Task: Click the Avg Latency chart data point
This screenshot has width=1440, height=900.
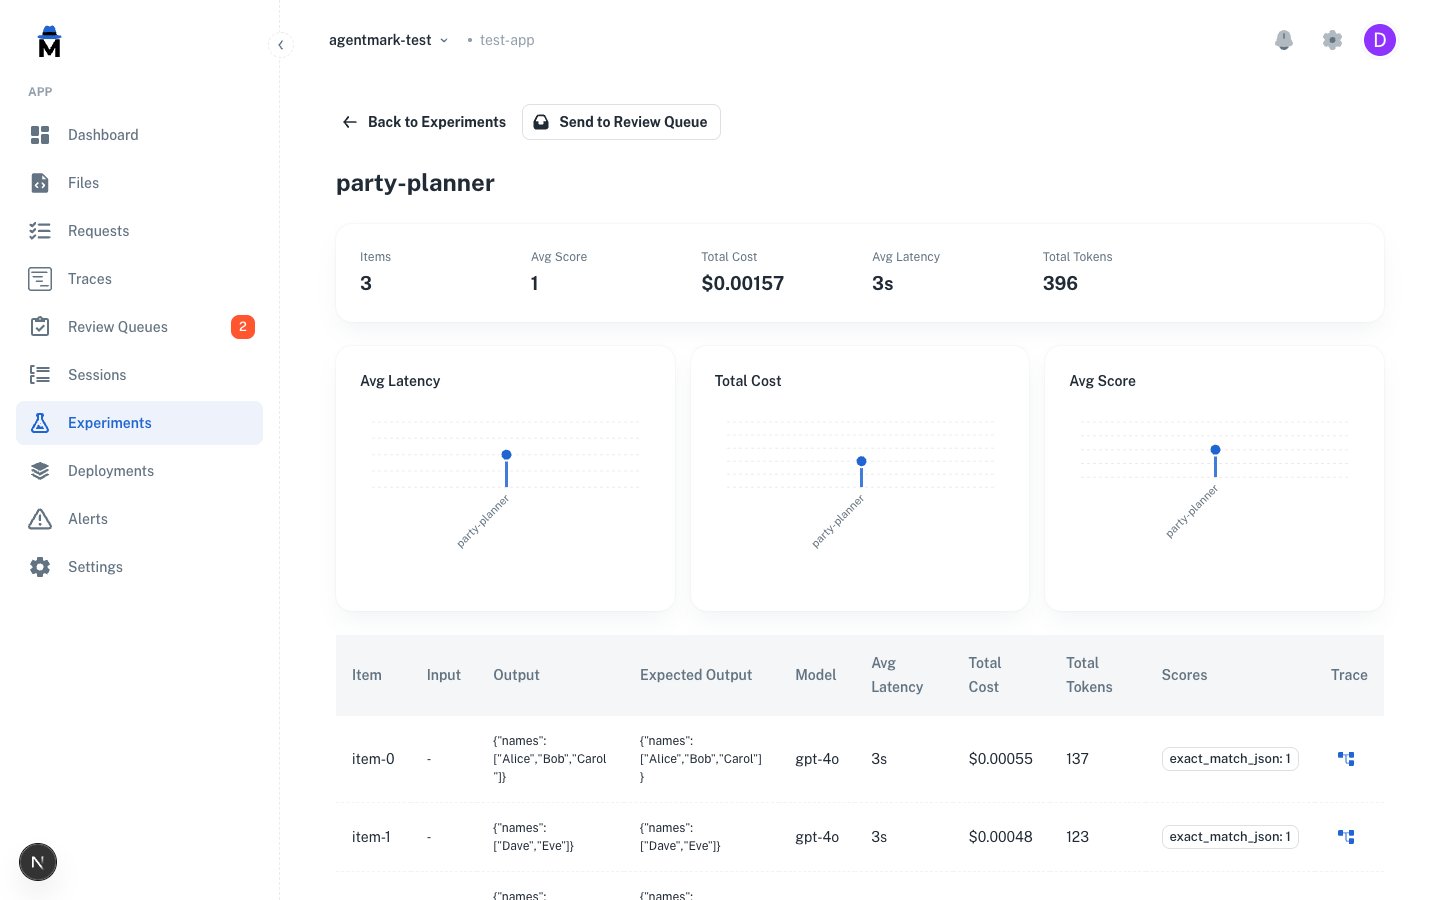Action: click(507, 455)
